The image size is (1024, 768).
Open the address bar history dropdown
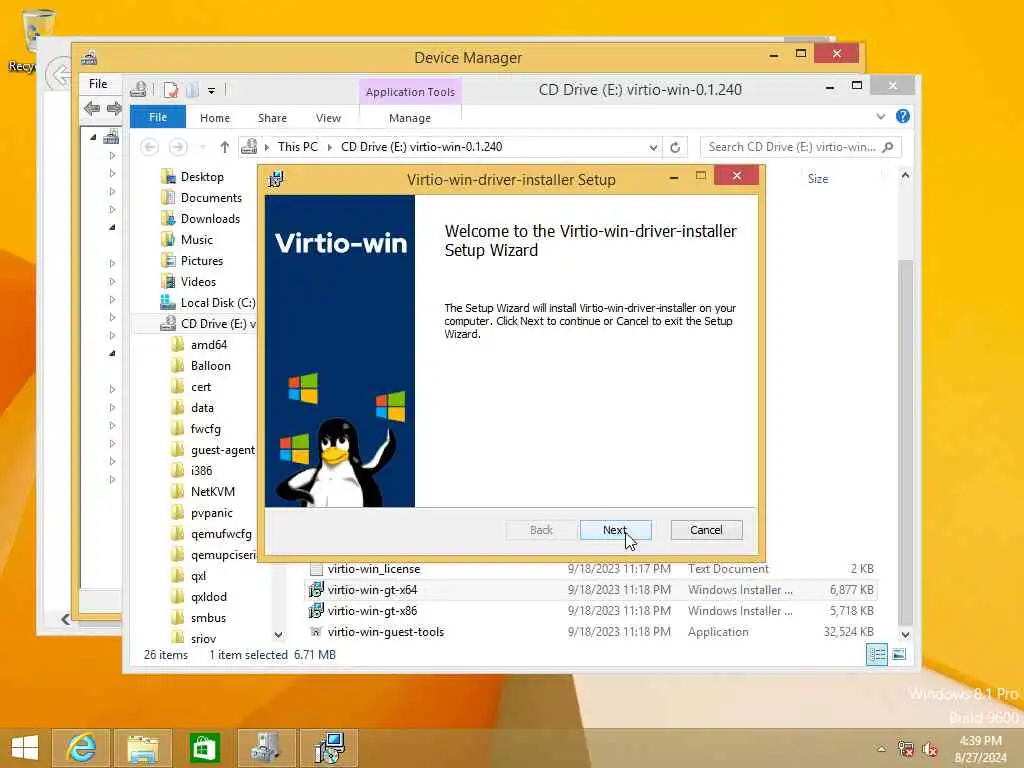[652, 147]
